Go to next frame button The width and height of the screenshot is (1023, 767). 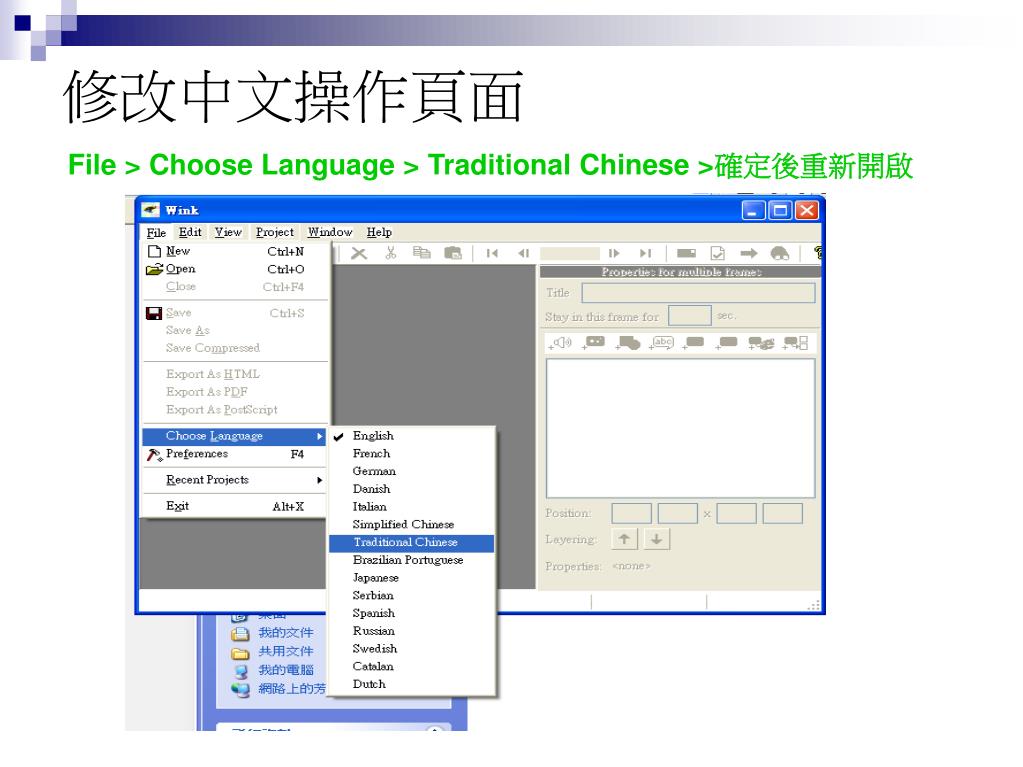click(x=613, y=253)
